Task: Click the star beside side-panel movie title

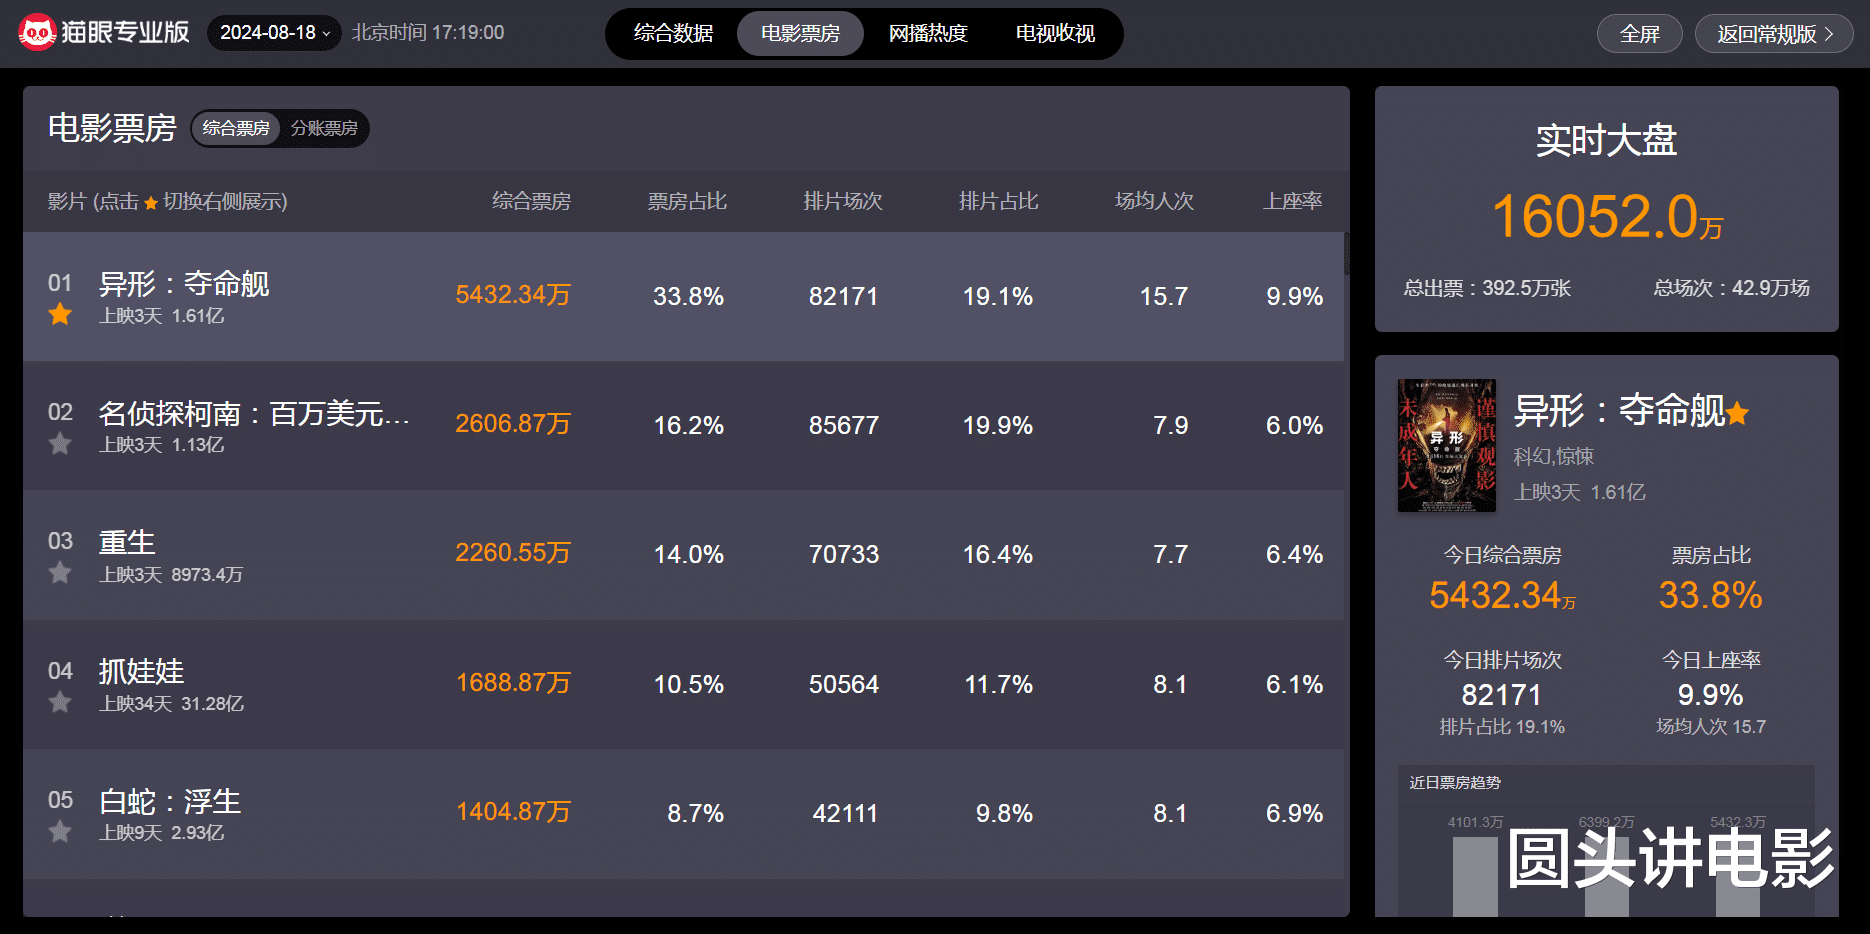Action: (1737, 412)
